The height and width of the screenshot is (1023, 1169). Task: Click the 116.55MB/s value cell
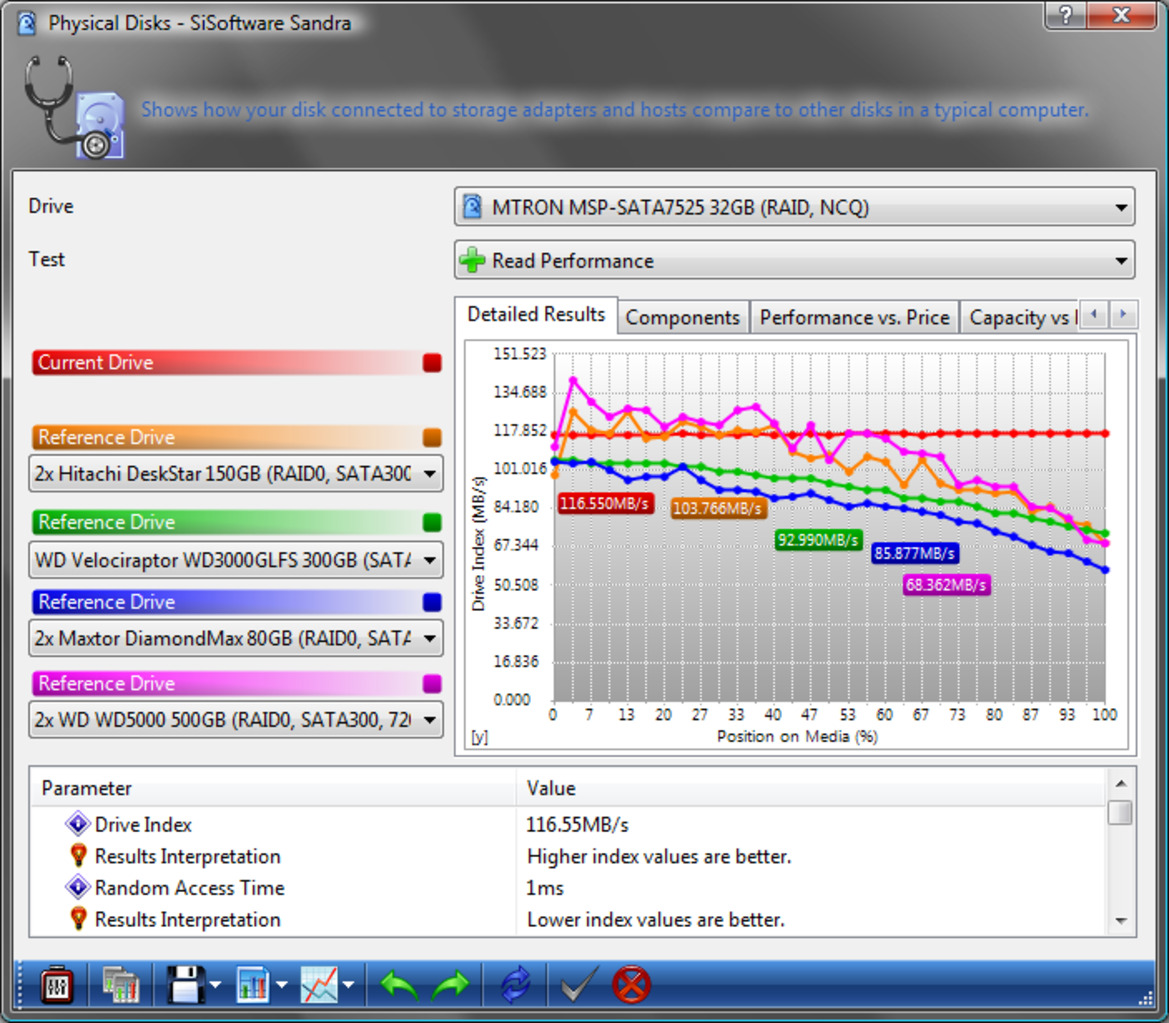(x=578, y=825)
